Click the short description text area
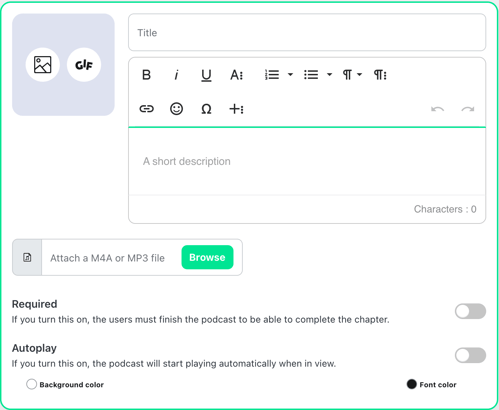Viewport: 499px width, 410px height. tap(307, 161)
